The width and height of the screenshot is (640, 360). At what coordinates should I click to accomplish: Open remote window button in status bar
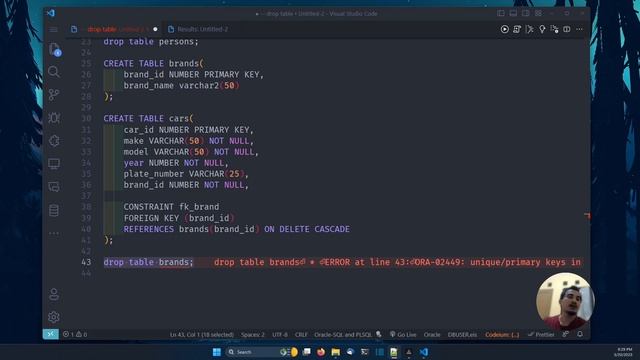[51, 334]
